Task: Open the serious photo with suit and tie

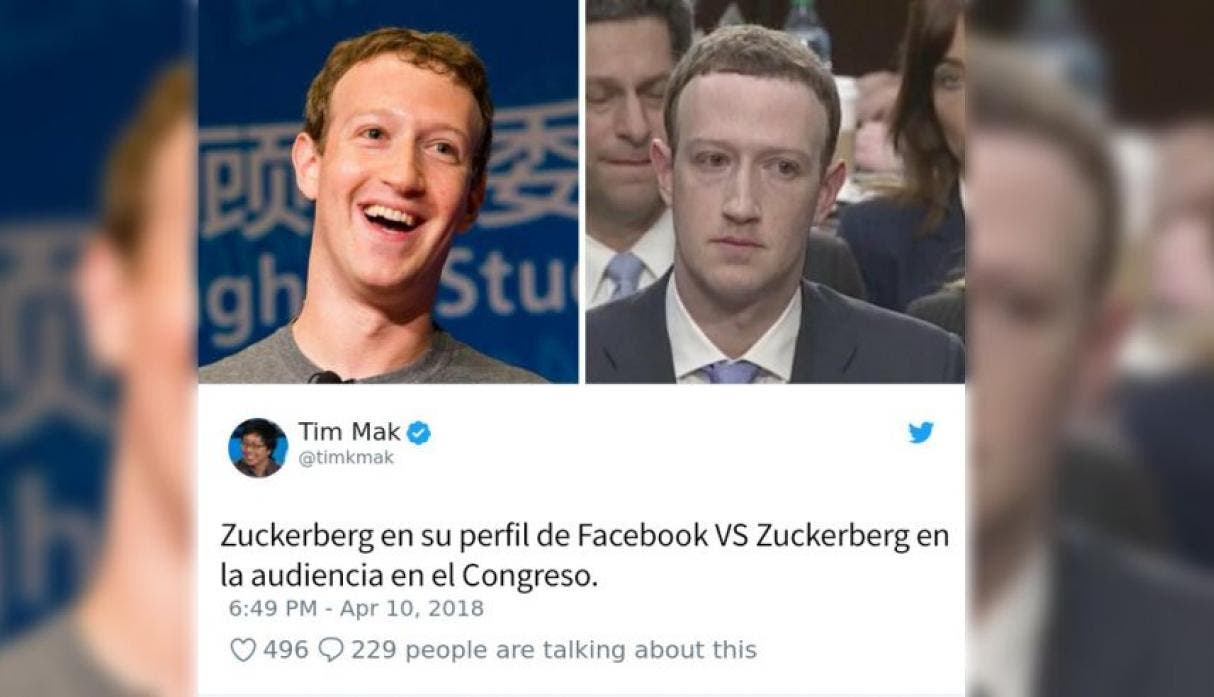Action: tap(775, 191)
